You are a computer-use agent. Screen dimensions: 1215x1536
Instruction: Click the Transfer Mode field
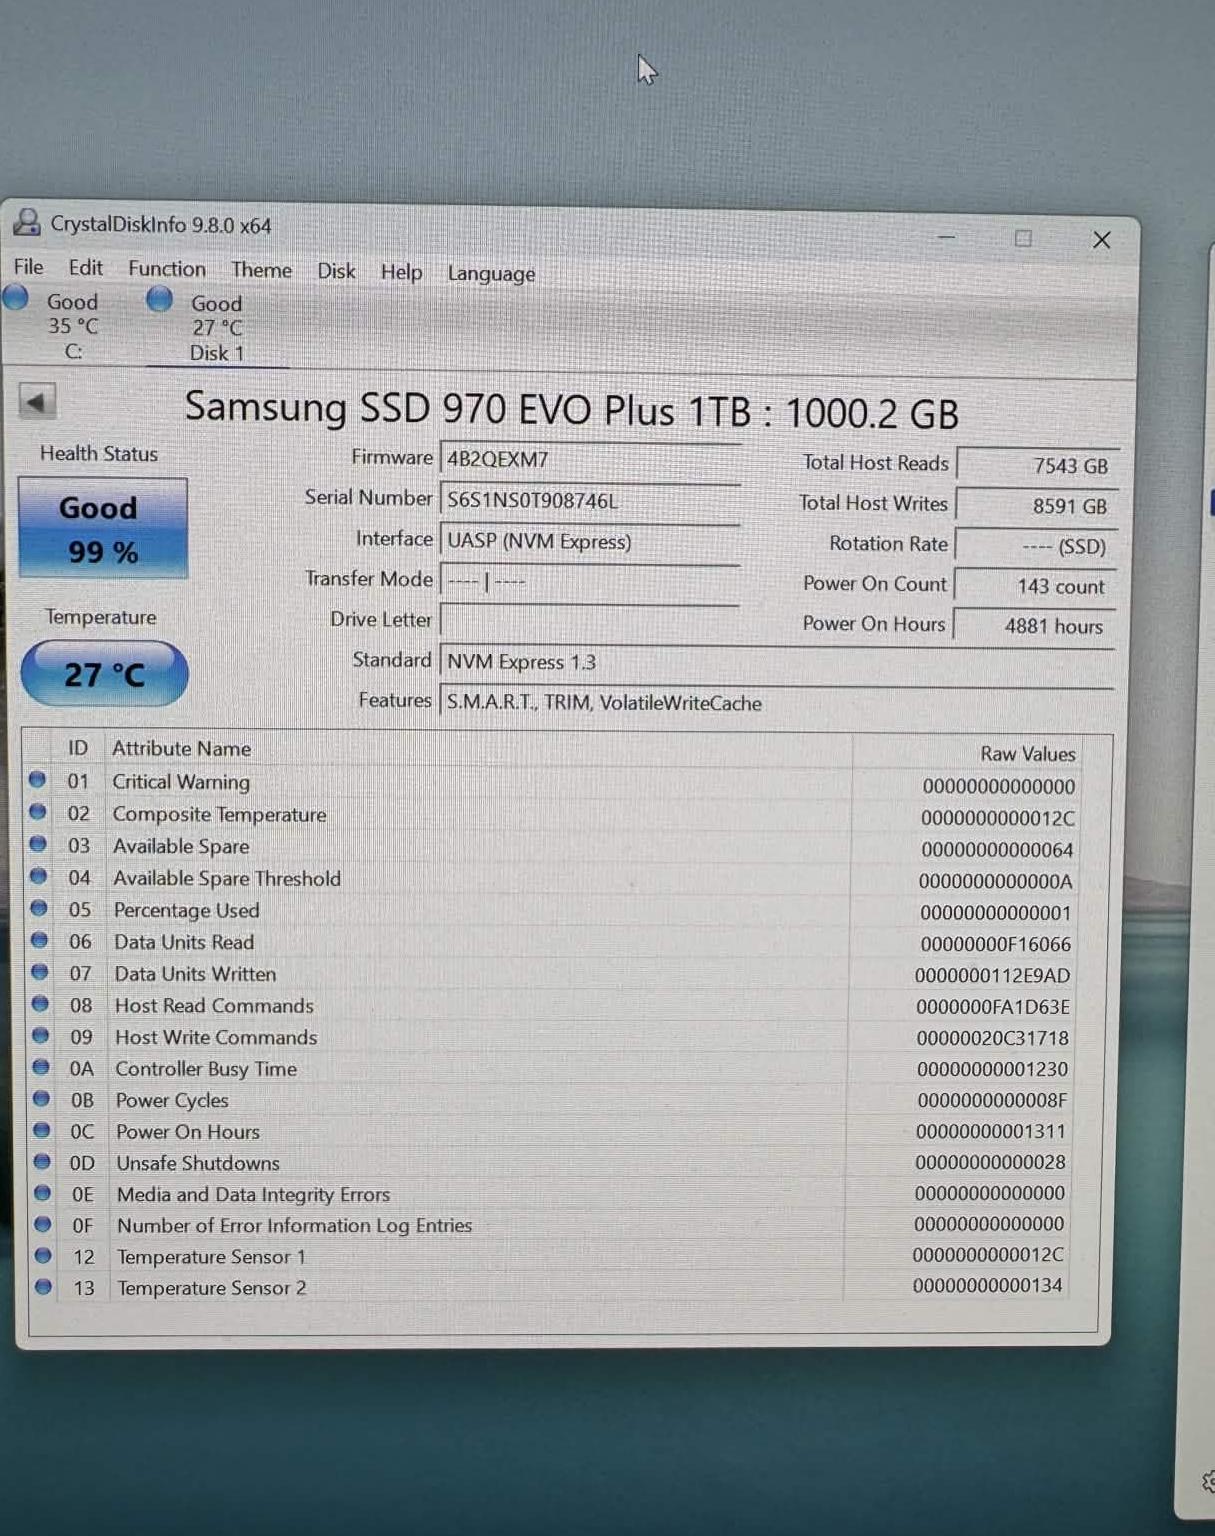pos(590,581)
